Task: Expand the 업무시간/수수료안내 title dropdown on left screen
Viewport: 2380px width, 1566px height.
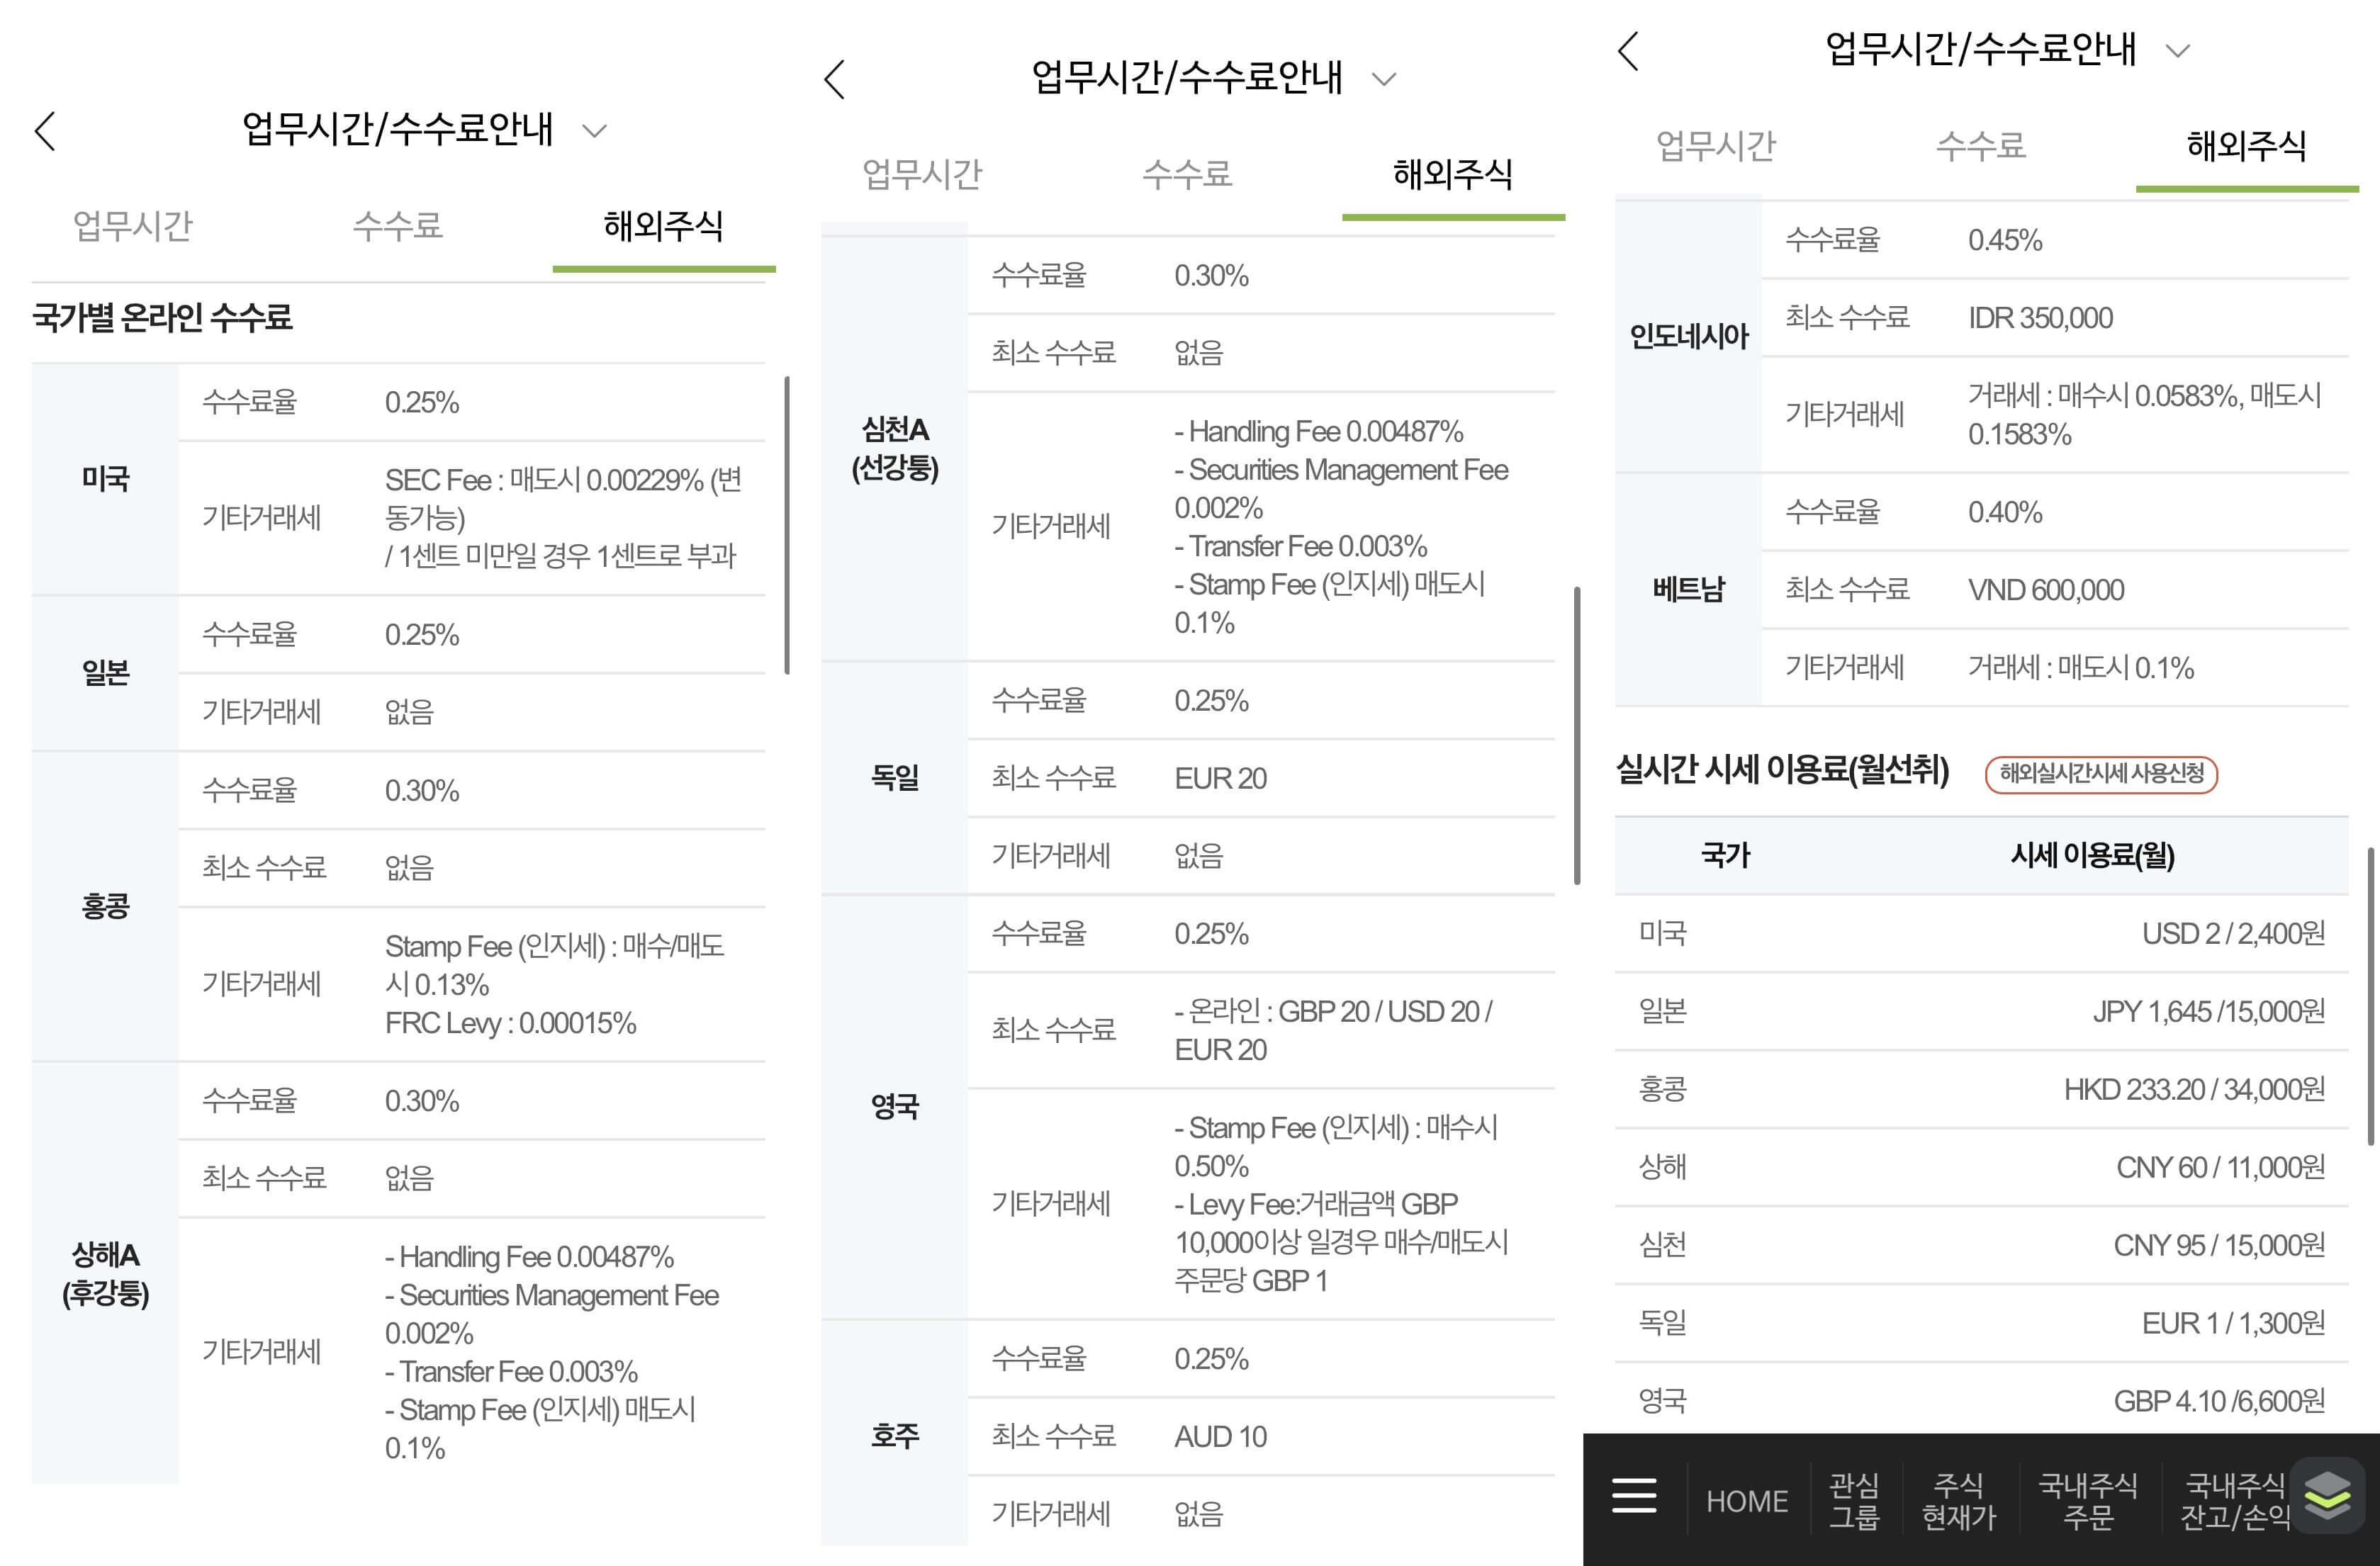Action: coord(596,131)
